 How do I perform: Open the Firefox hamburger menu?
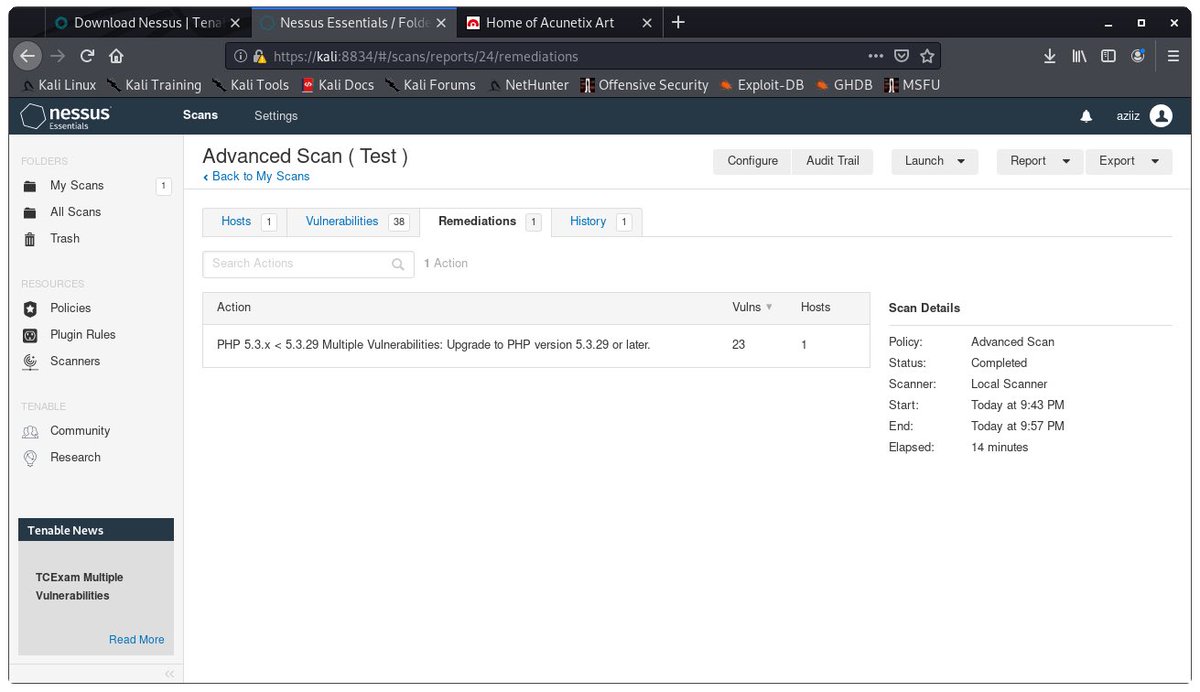1172,56
